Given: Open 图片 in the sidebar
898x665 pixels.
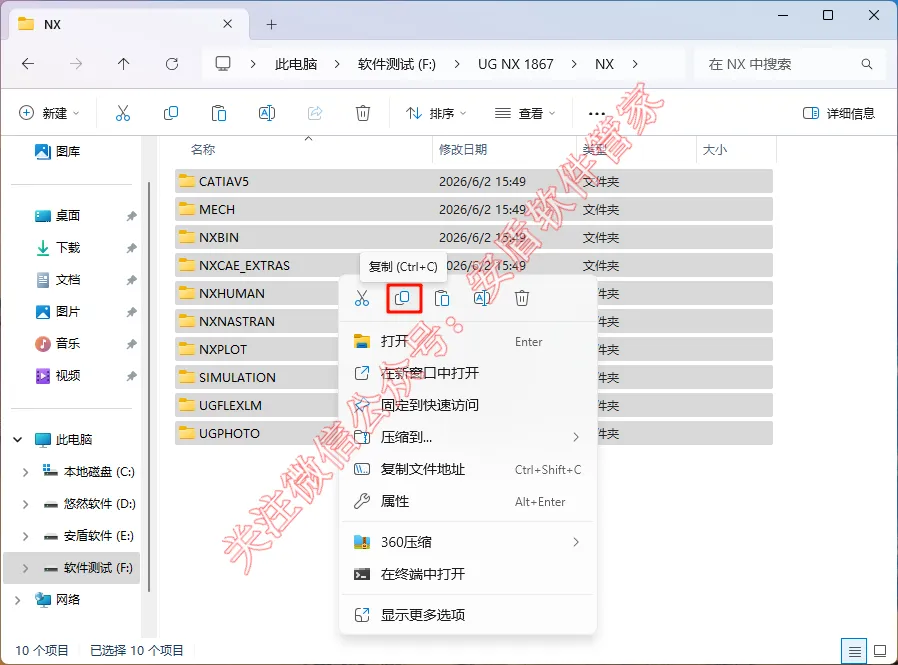Looking at the screenshot, I should [68, 312].
